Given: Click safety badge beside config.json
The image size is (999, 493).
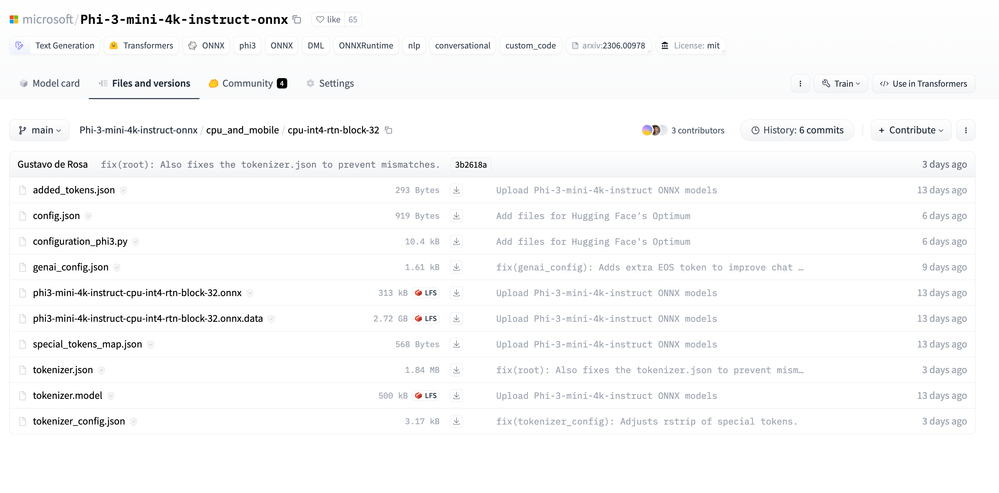Looking at the screenshot, I should 89,216.
